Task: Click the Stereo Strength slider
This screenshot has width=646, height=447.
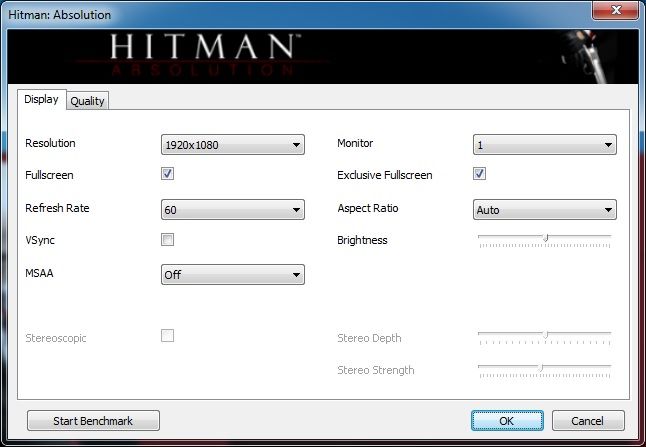Action: (x=544, y=368)
